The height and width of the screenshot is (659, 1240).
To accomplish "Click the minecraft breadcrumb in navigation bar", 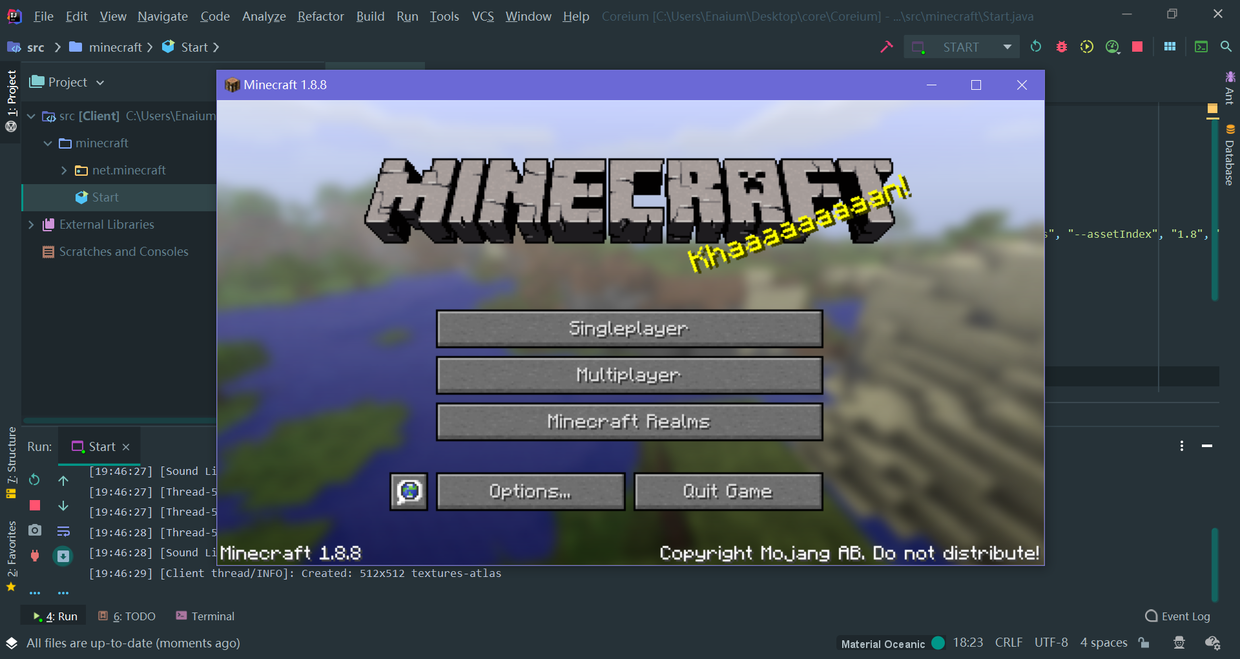I will 107,47.
